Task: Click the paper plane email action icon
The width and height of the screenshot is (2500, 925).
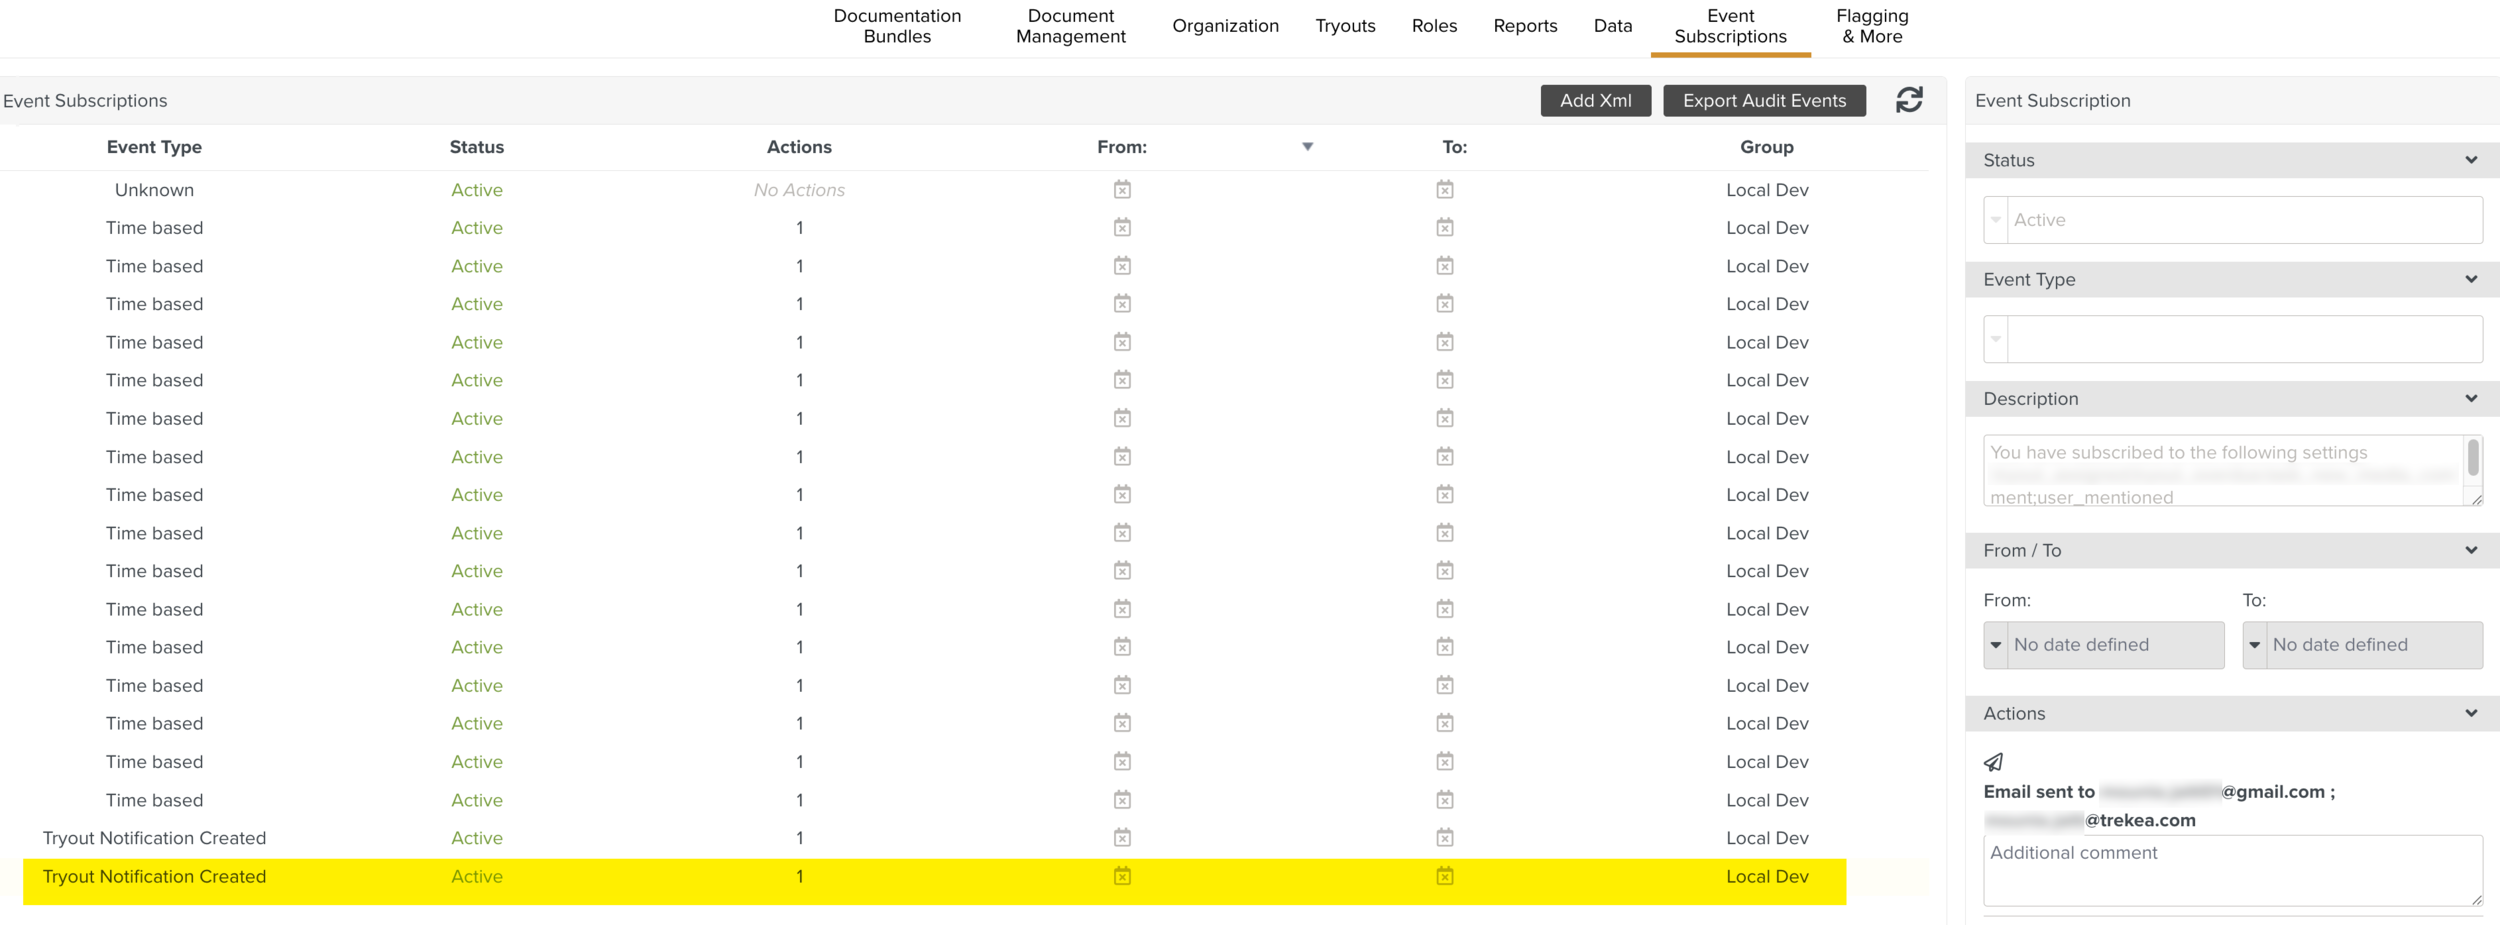Action: click(1993, 762)
